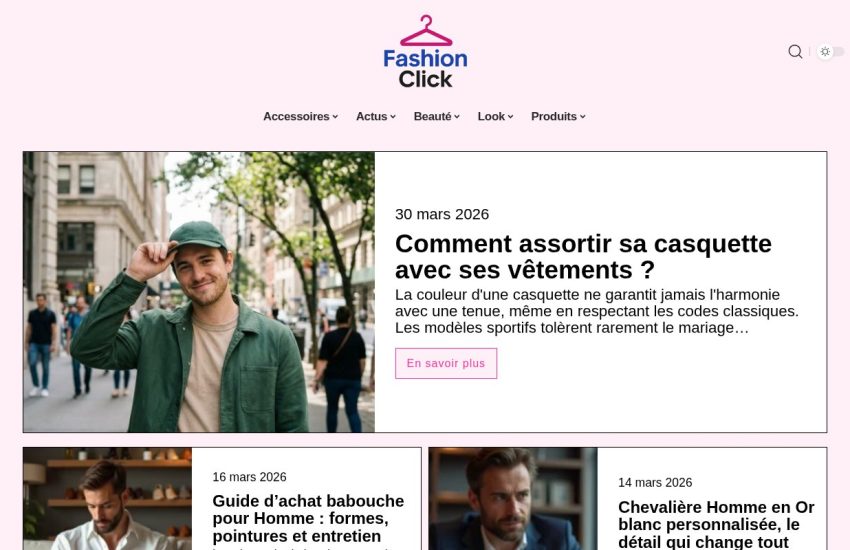Viewport: 850px width, 550px height.
Task: Open the casquette article headline
Action: 583,257
